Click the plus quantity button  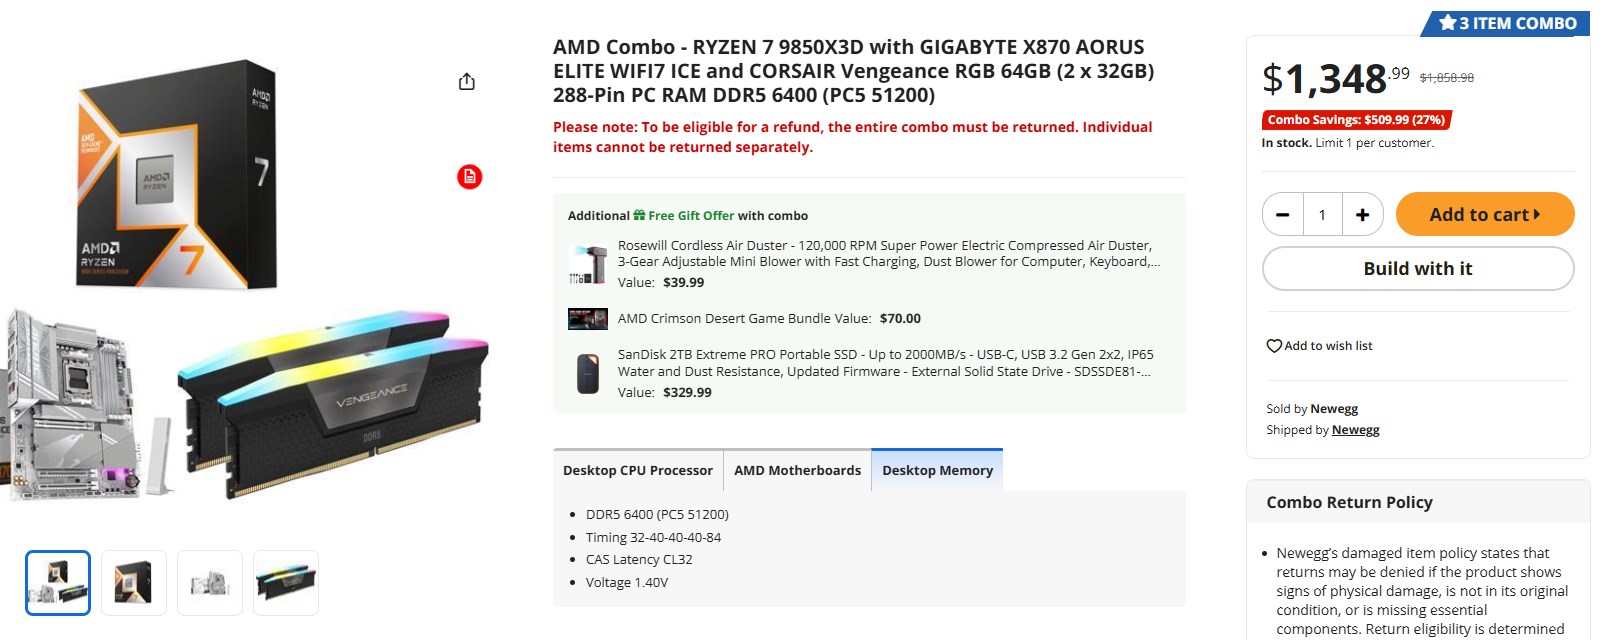[1362, 215]
